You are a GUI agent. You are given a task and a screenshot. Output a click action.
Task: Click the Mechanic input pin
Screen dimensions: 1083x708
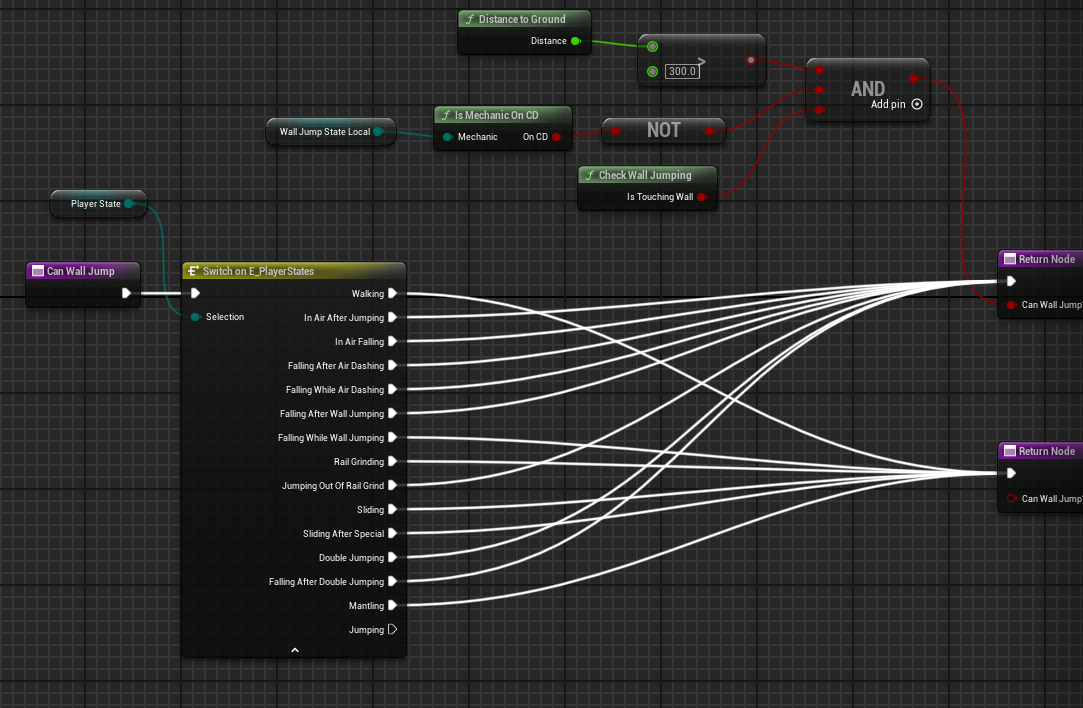pos(447,137)
